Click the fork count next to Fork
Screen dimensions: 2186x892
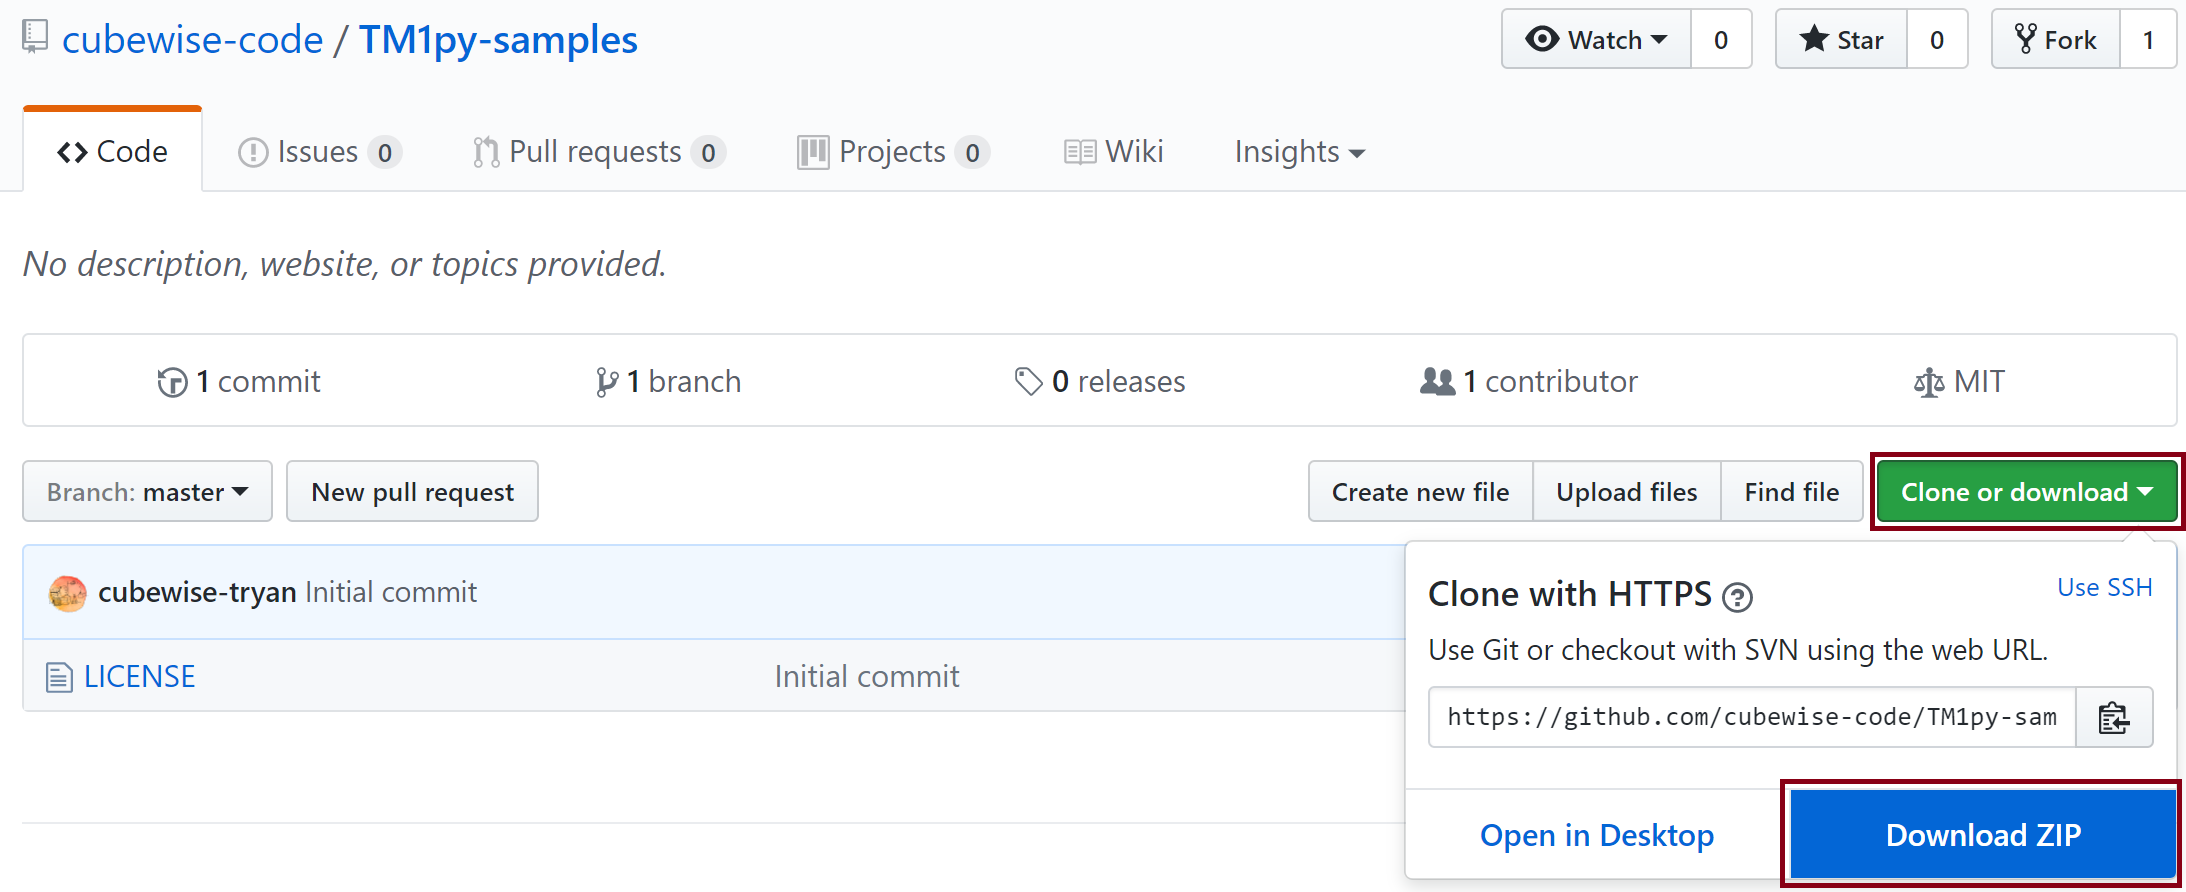2148,39
